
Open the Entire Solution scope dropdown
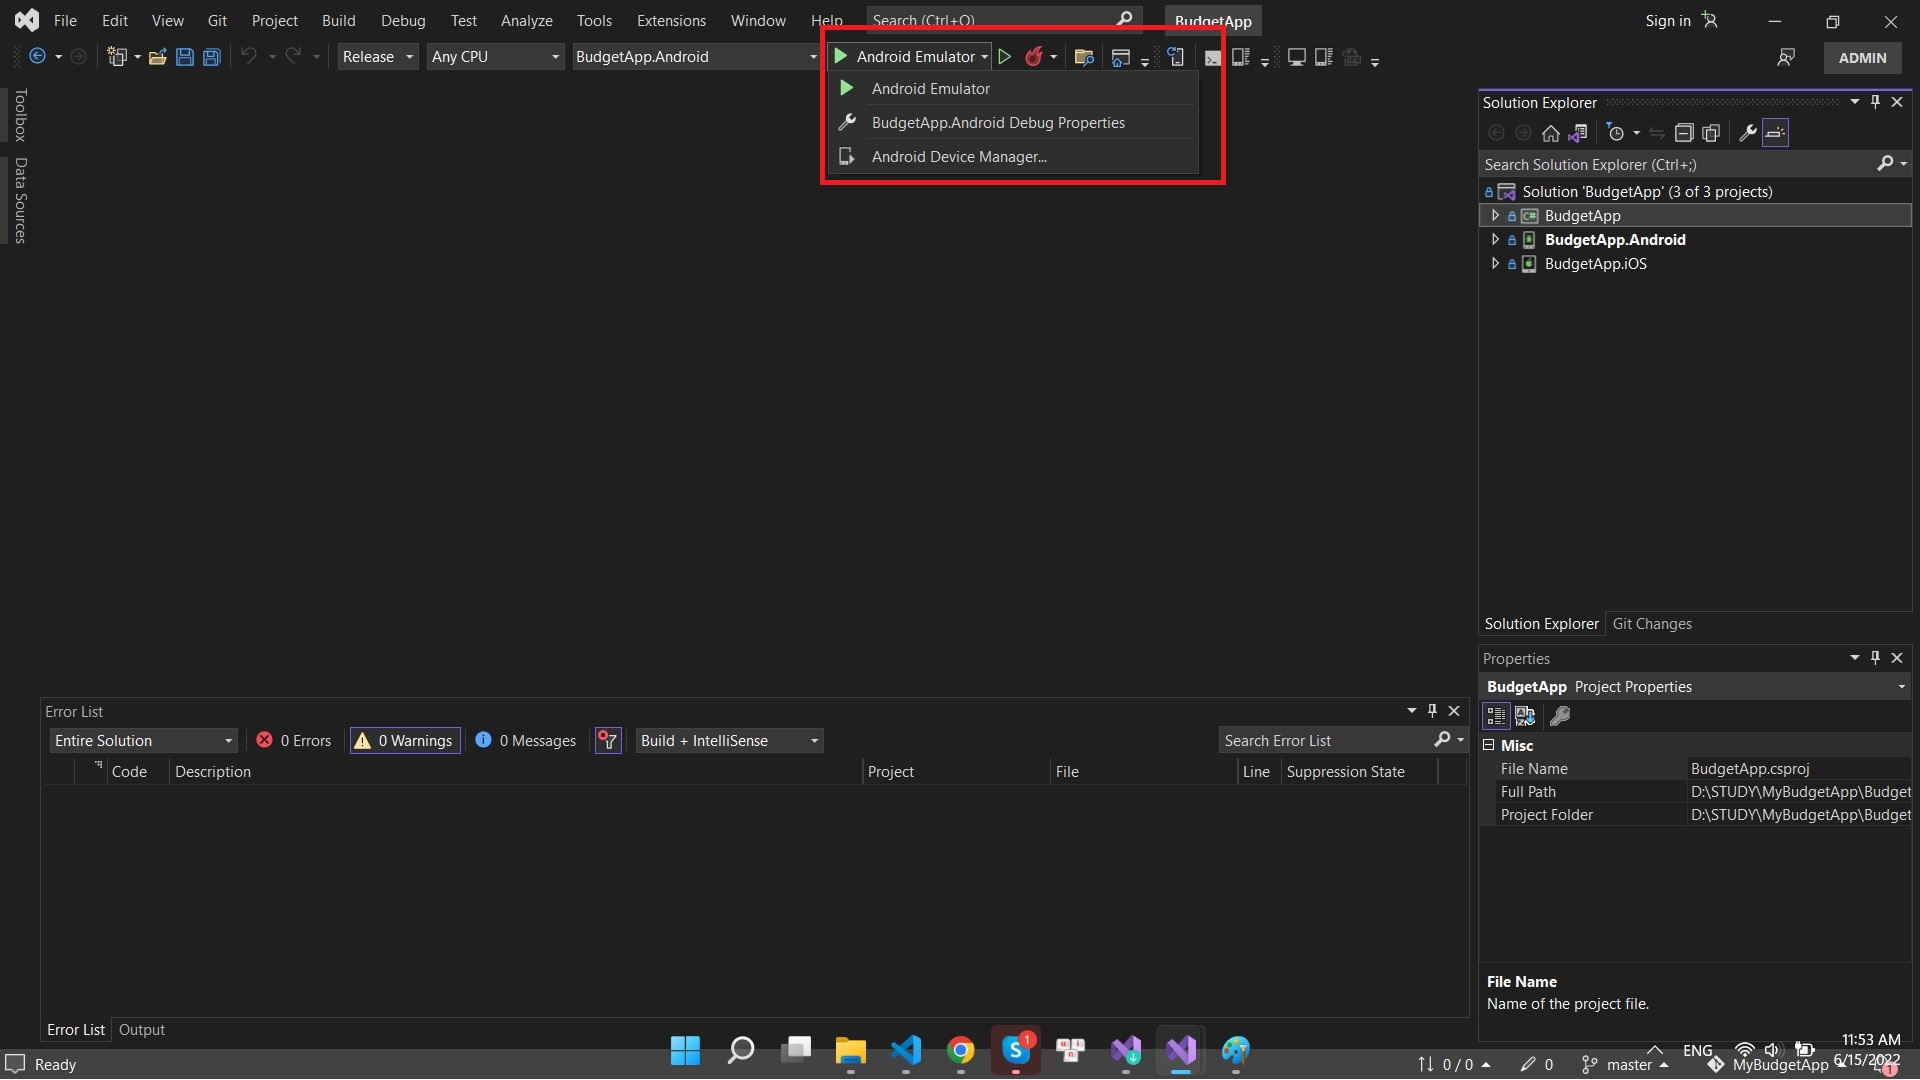143,741
